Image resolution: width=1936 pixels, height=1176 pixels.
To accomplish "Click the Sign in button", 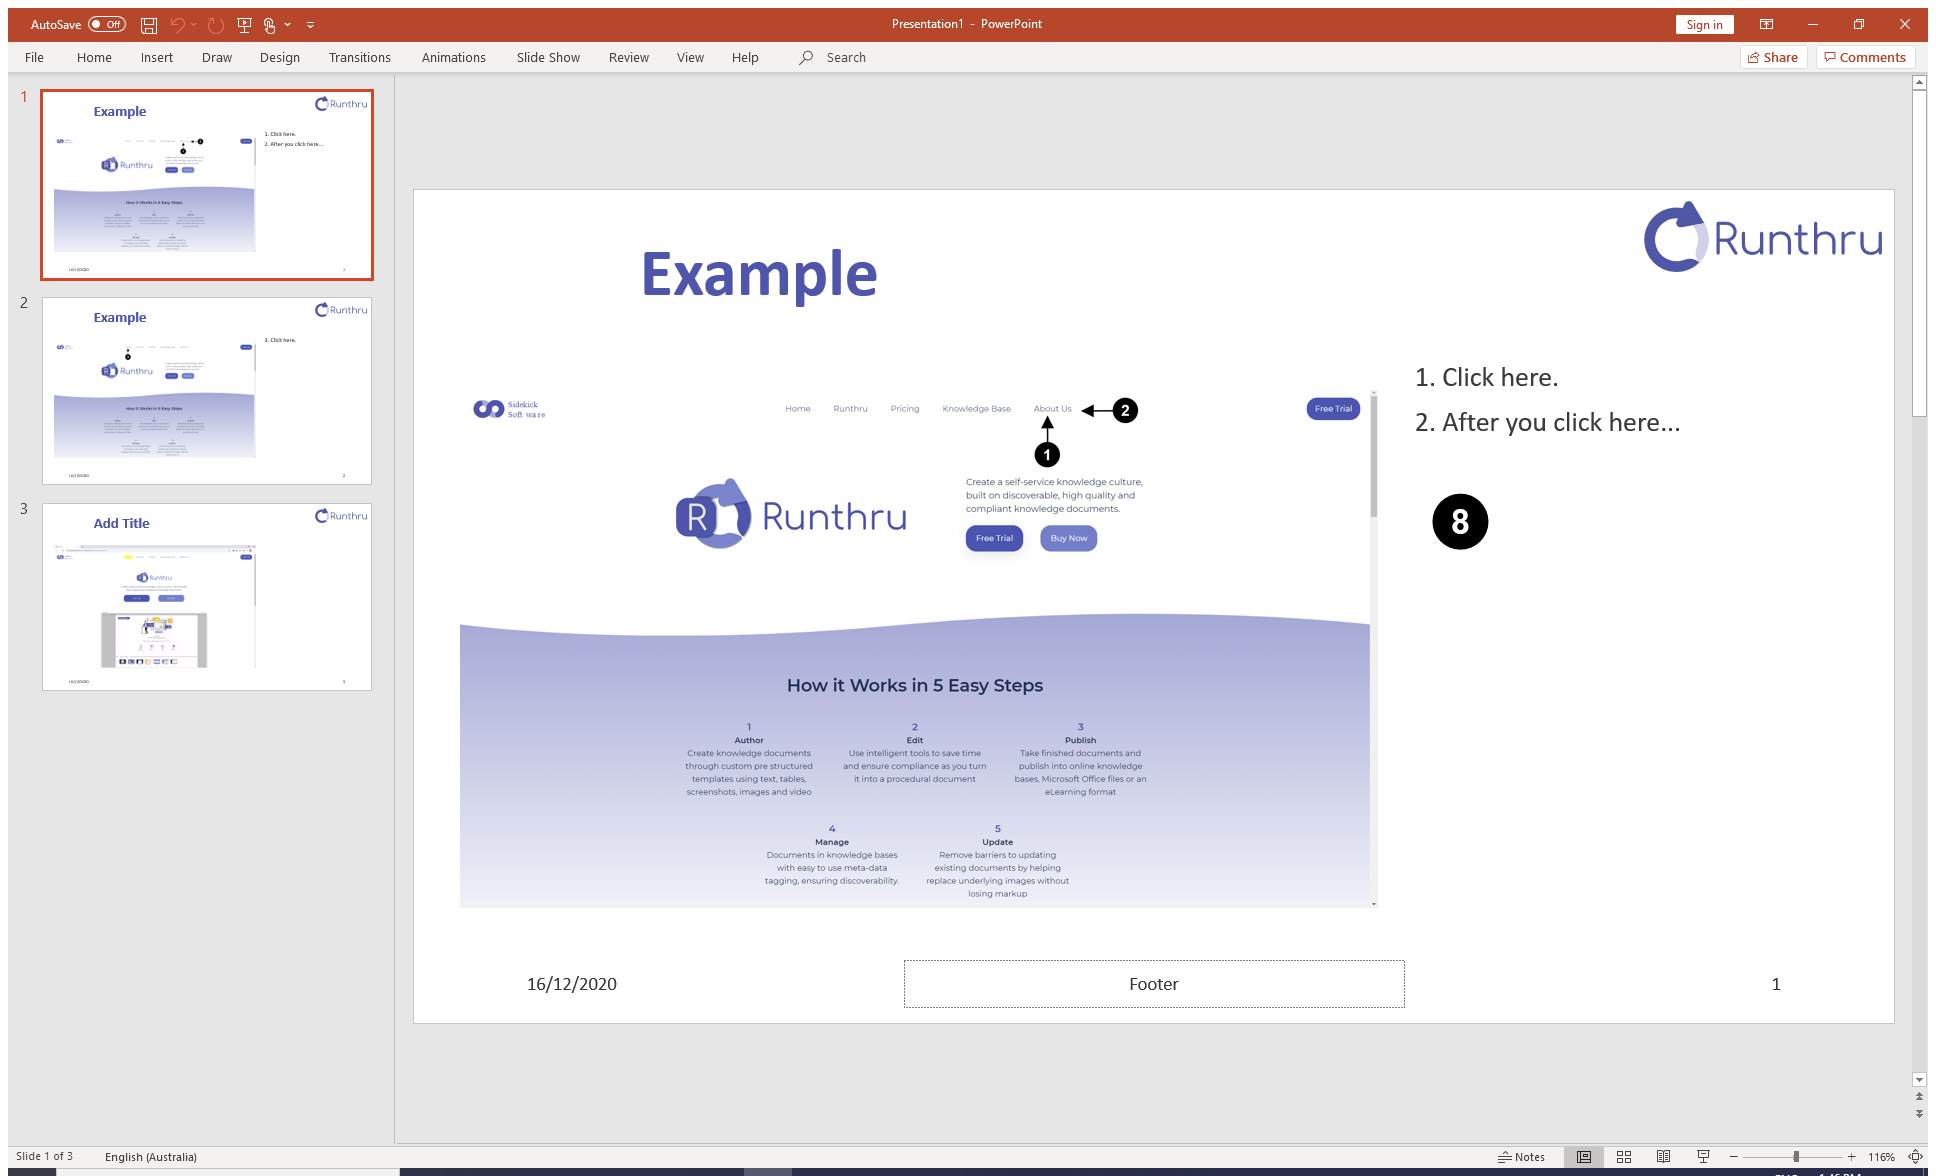I will 1704,25.
